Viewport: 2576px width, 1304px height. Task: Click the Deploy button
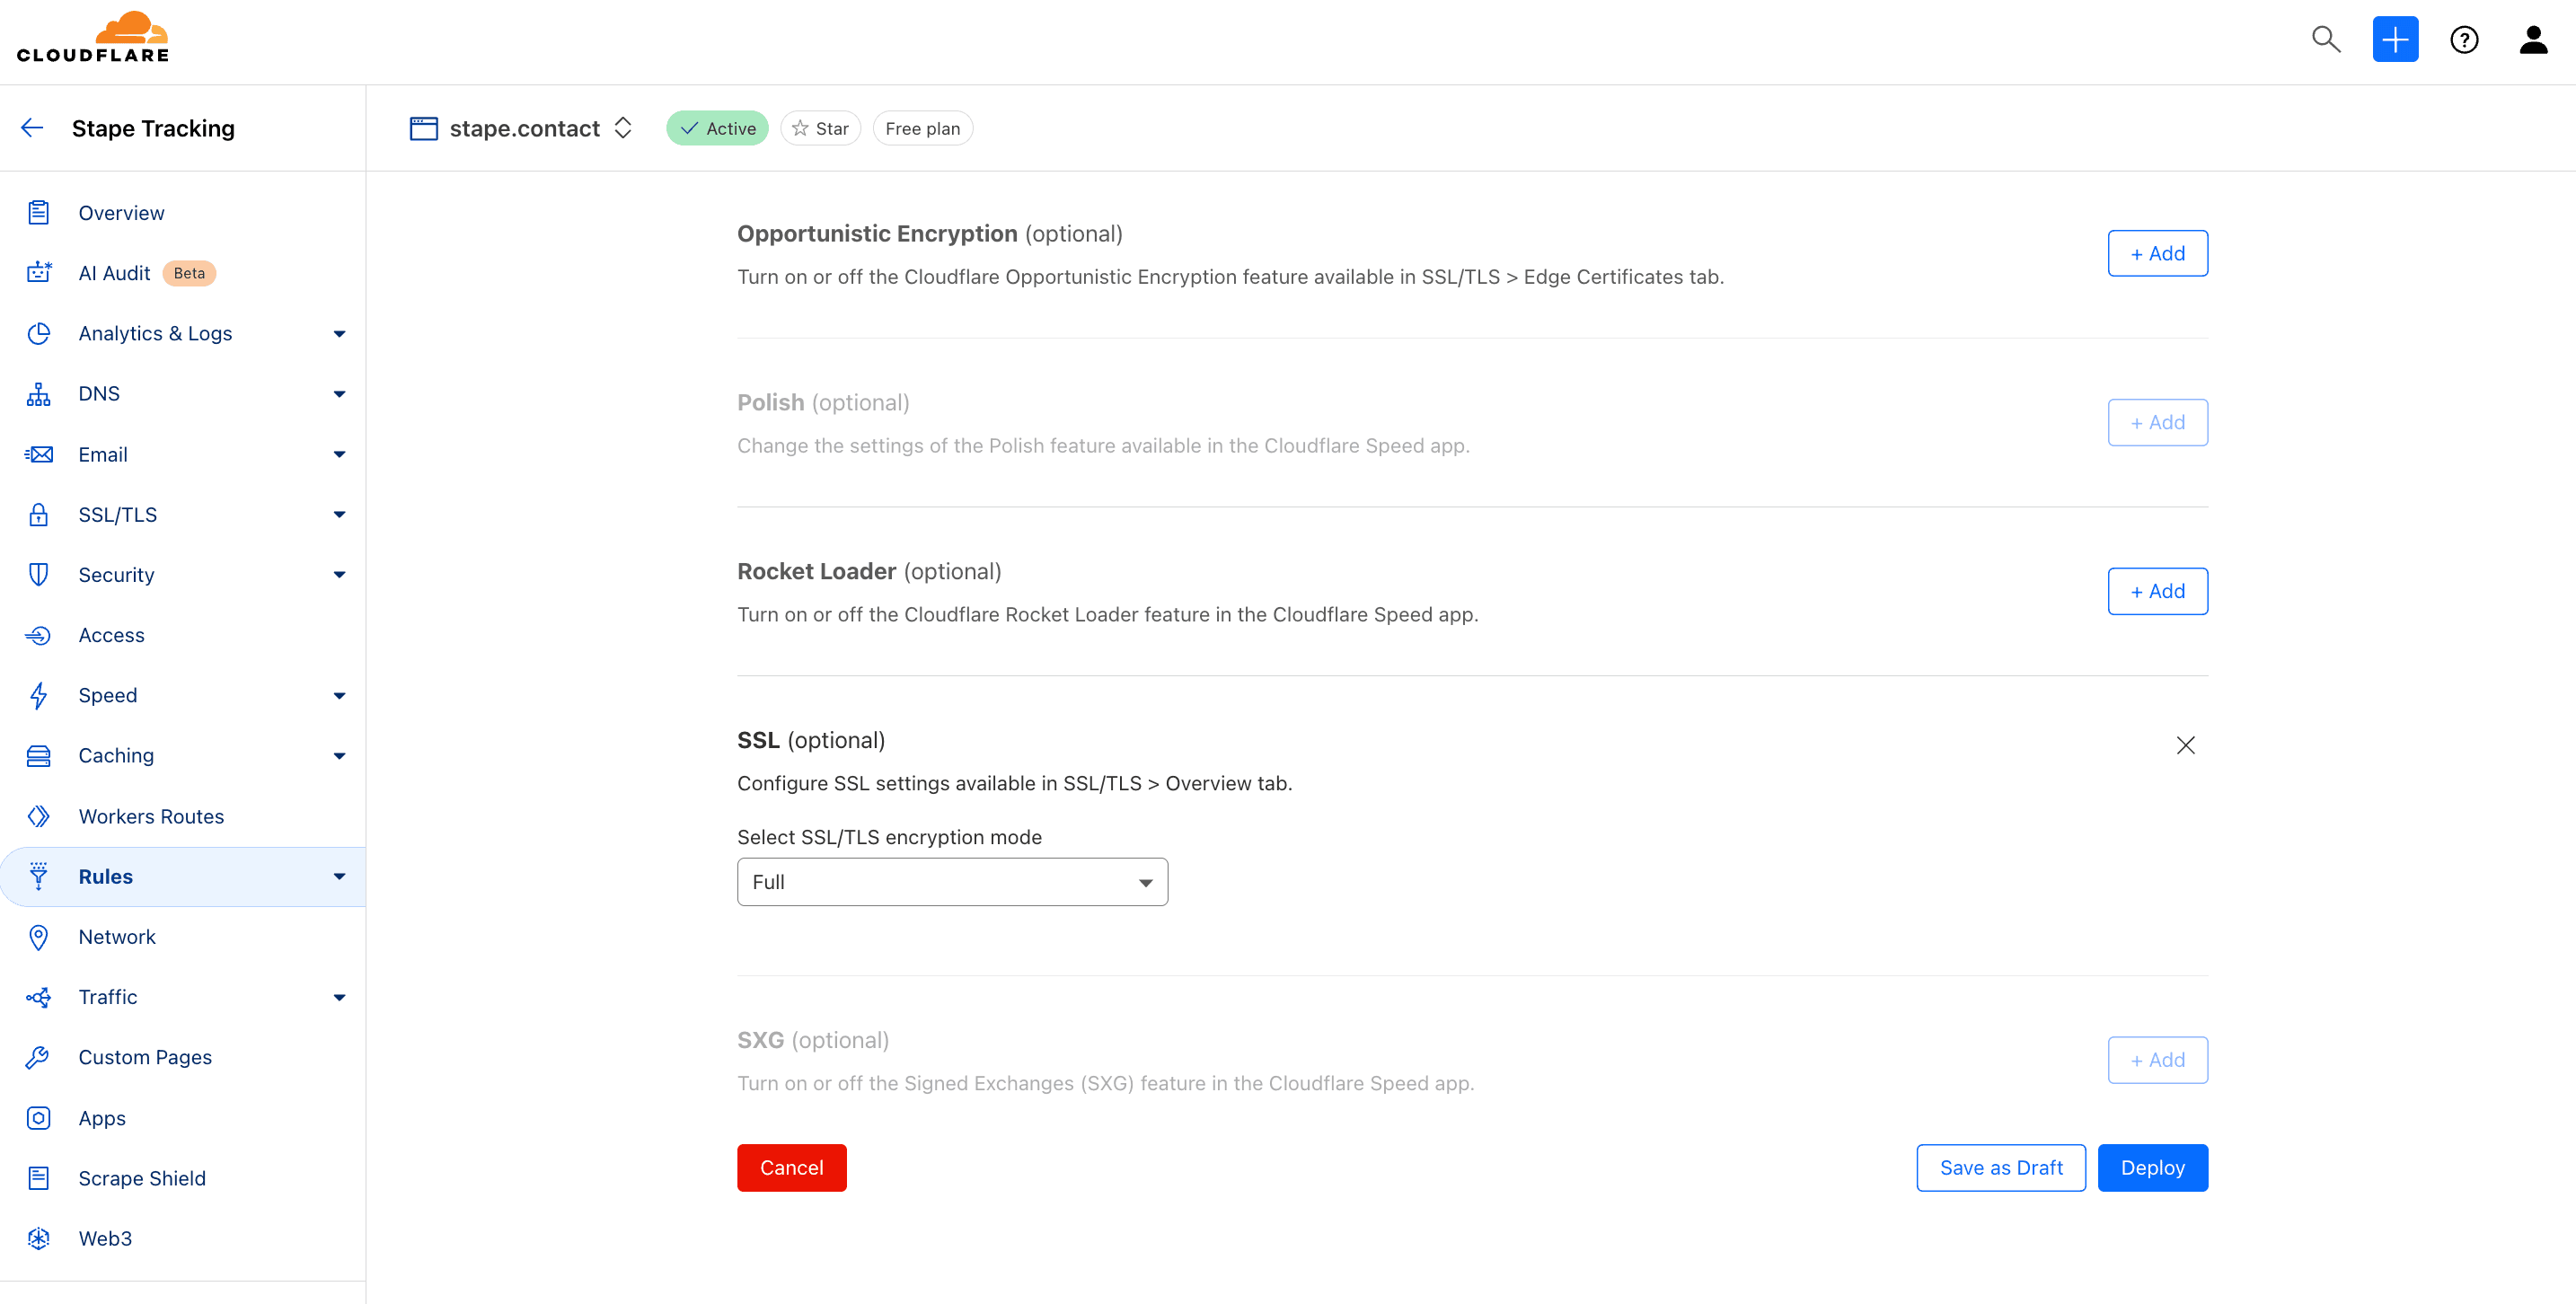[x=2152, y=1168]
